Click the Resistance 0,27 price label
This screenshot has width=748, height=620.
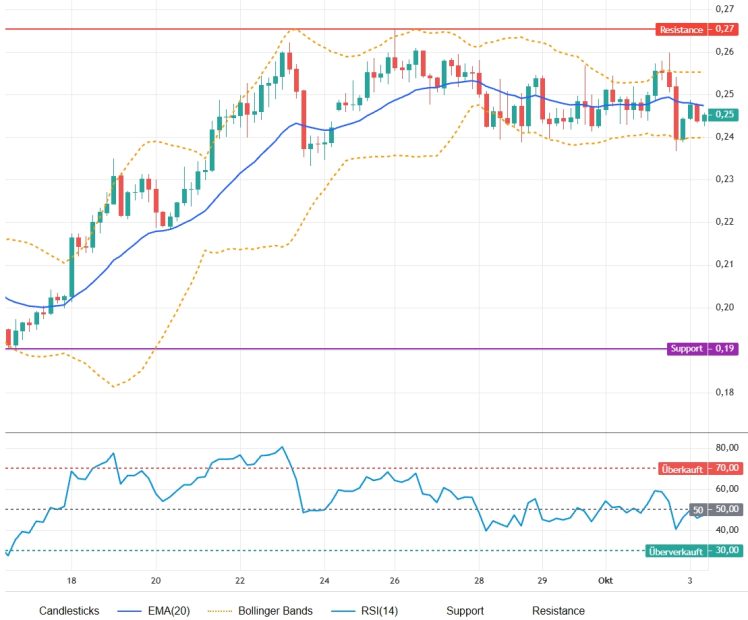pyautogui.click(x=697, y=29)
